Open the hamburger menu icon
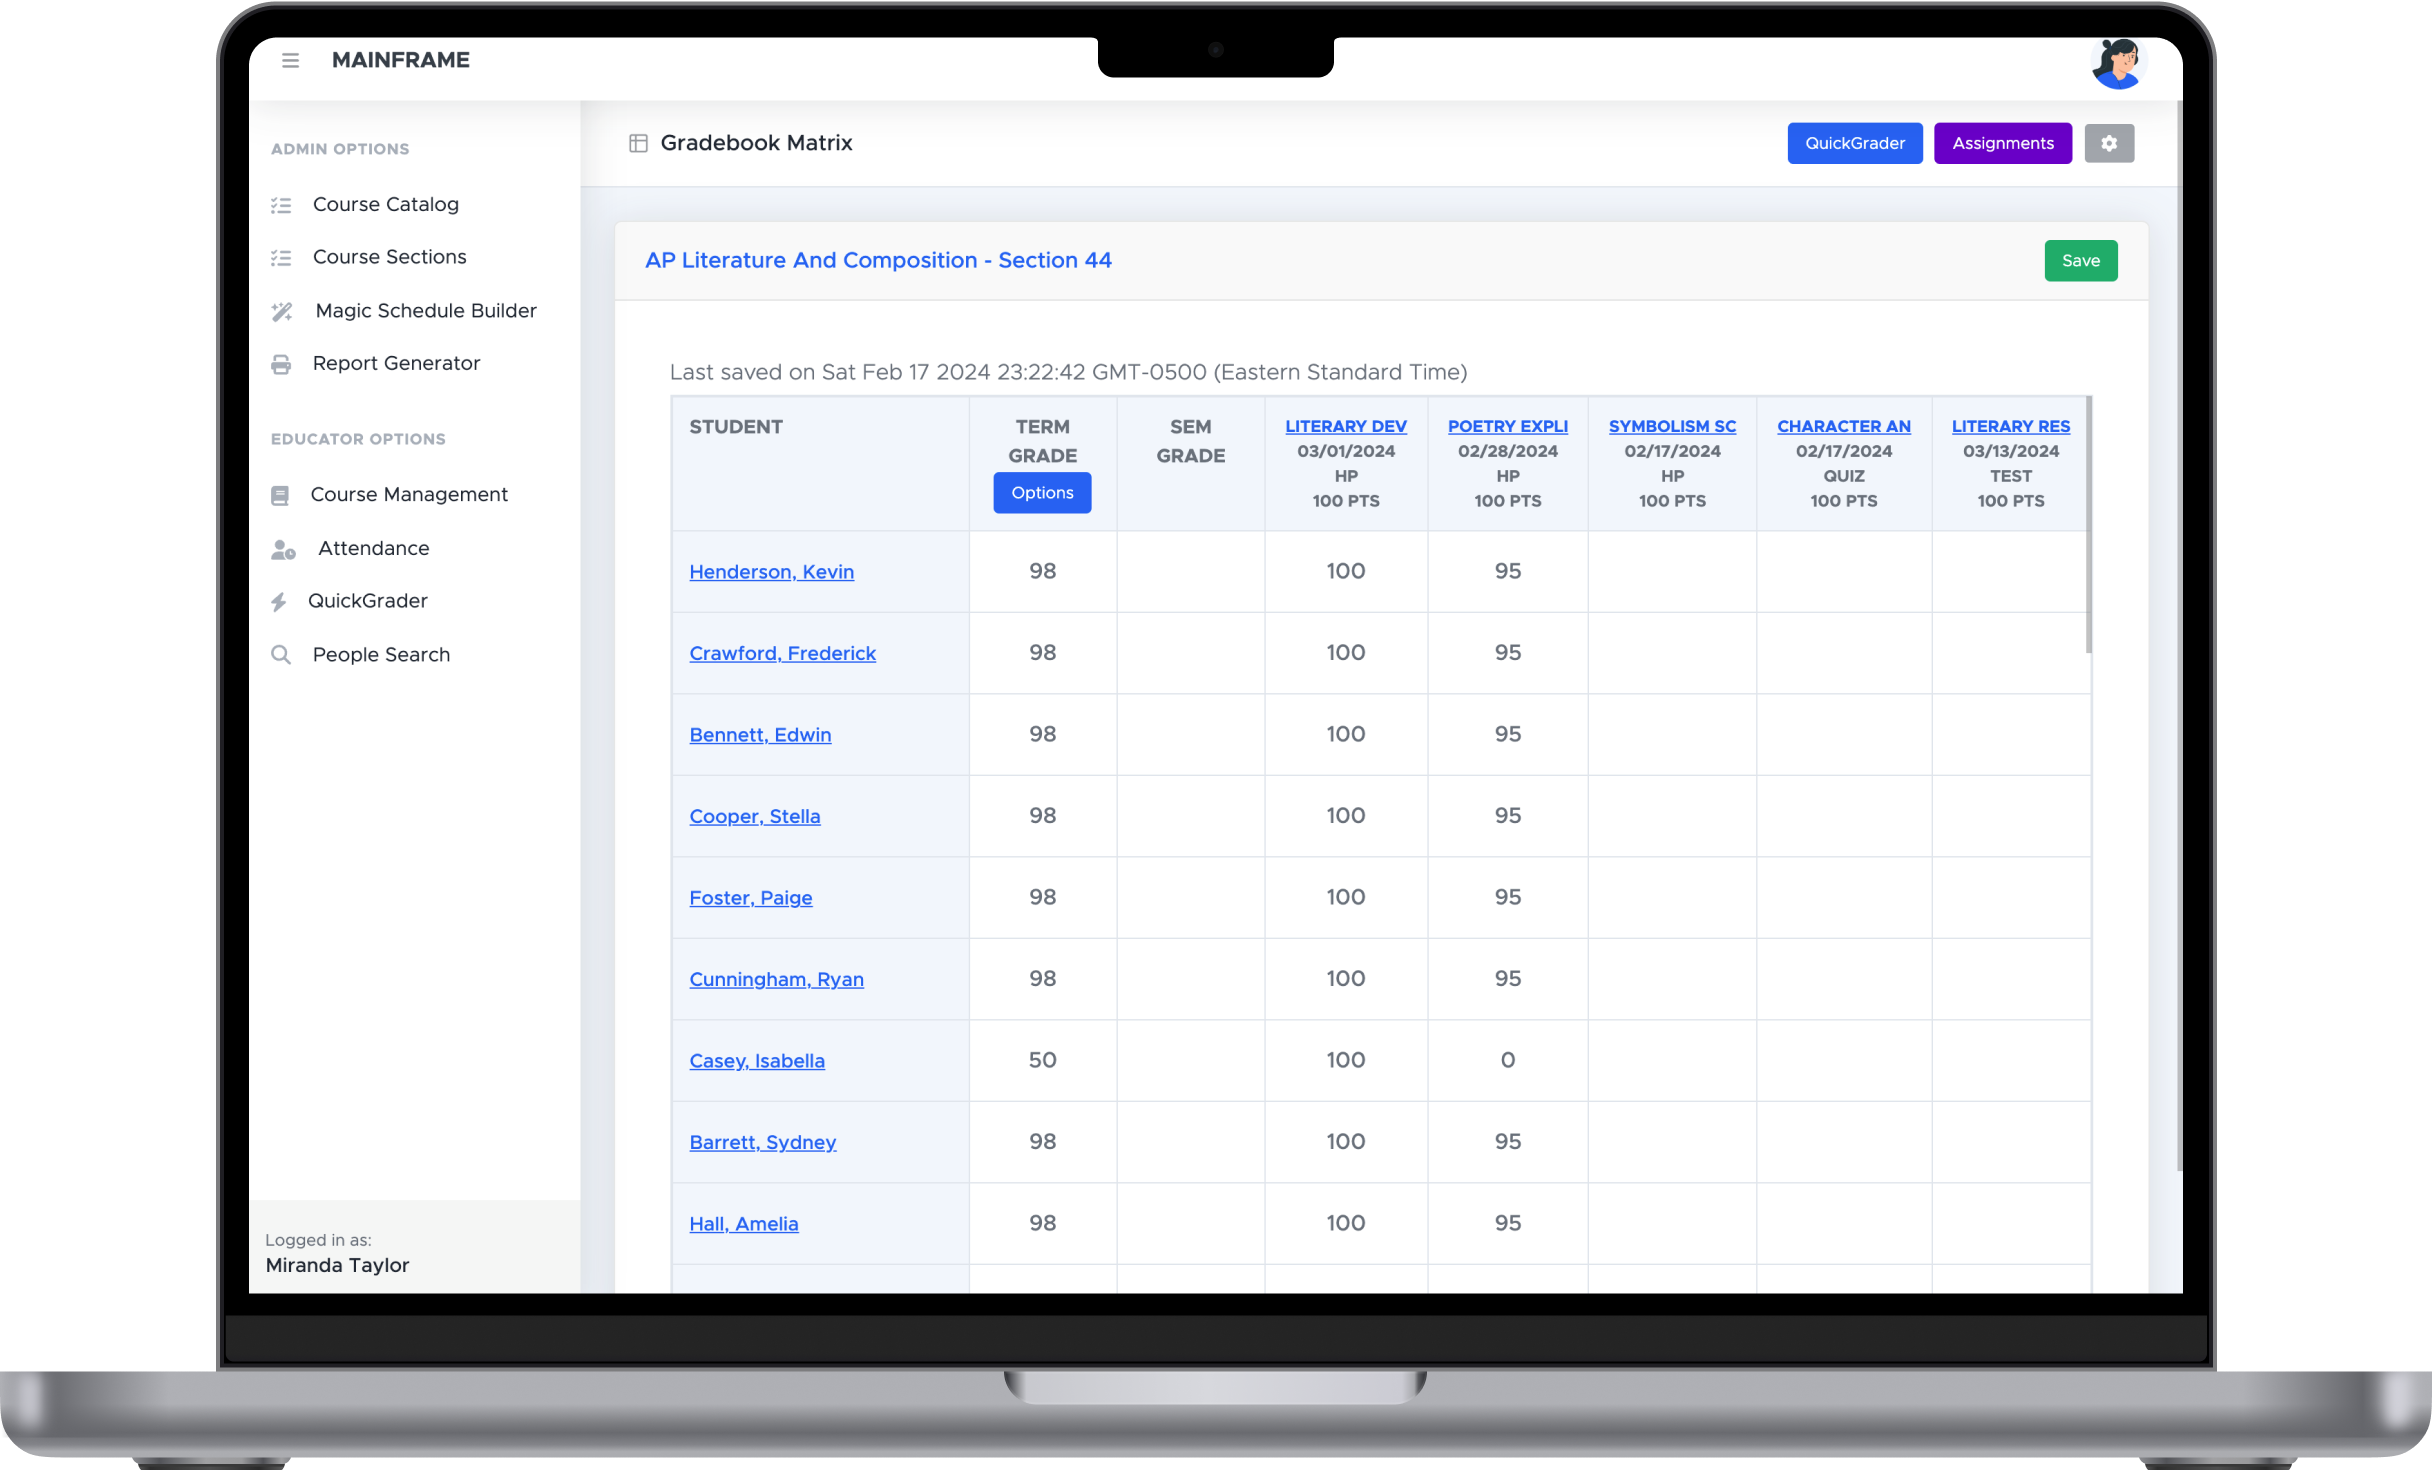 (290, 60)
